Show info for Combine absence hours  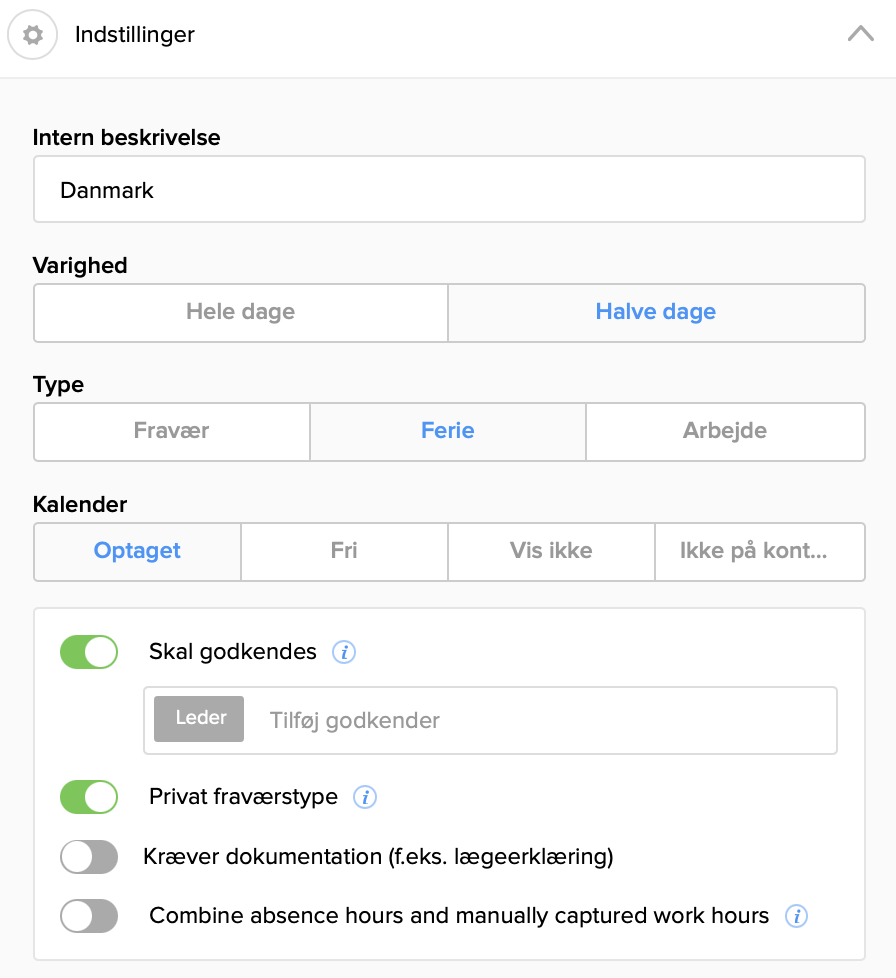(x=796, y=916)
